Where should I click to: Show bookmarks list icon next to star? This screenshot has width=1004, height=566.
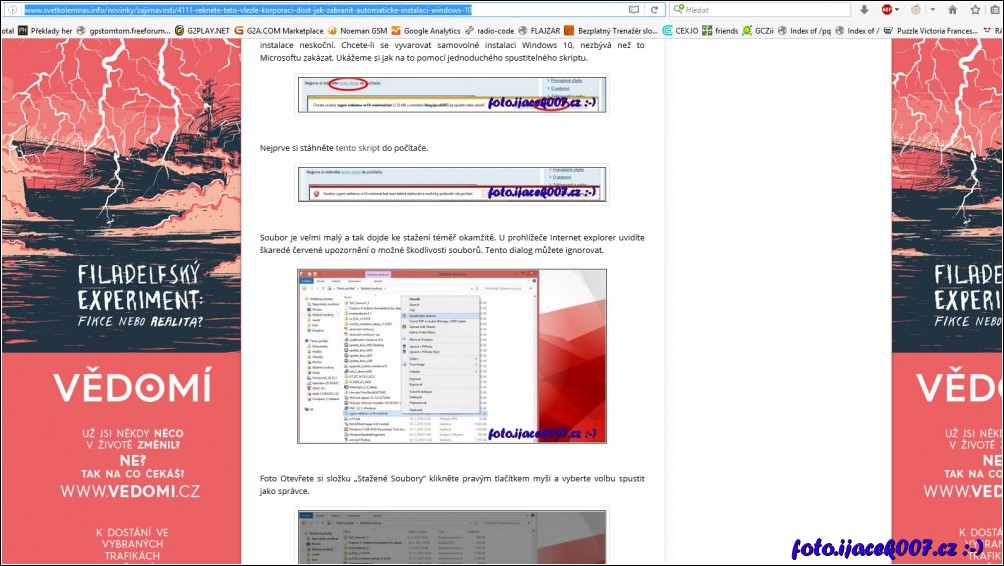pos(994,10)
